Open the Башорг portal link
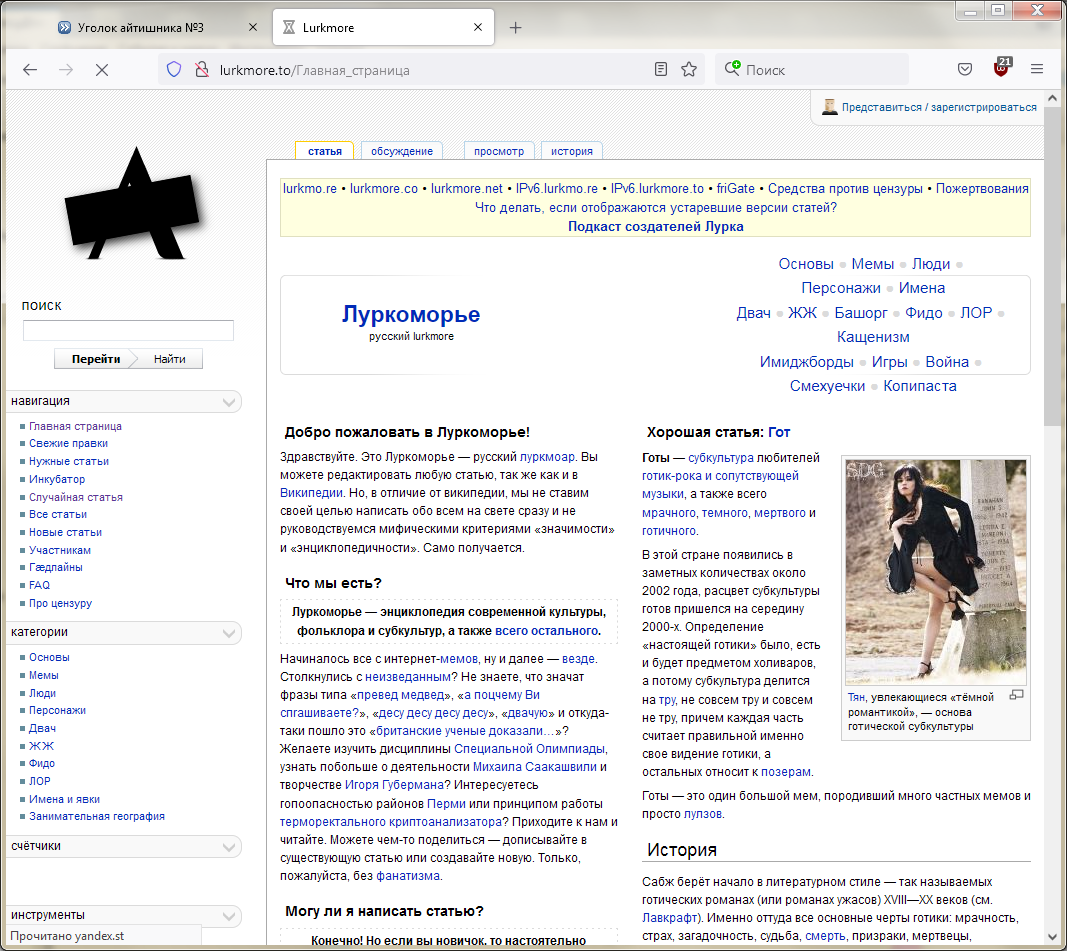This screenshot has width=1067, height=951. 861,313
